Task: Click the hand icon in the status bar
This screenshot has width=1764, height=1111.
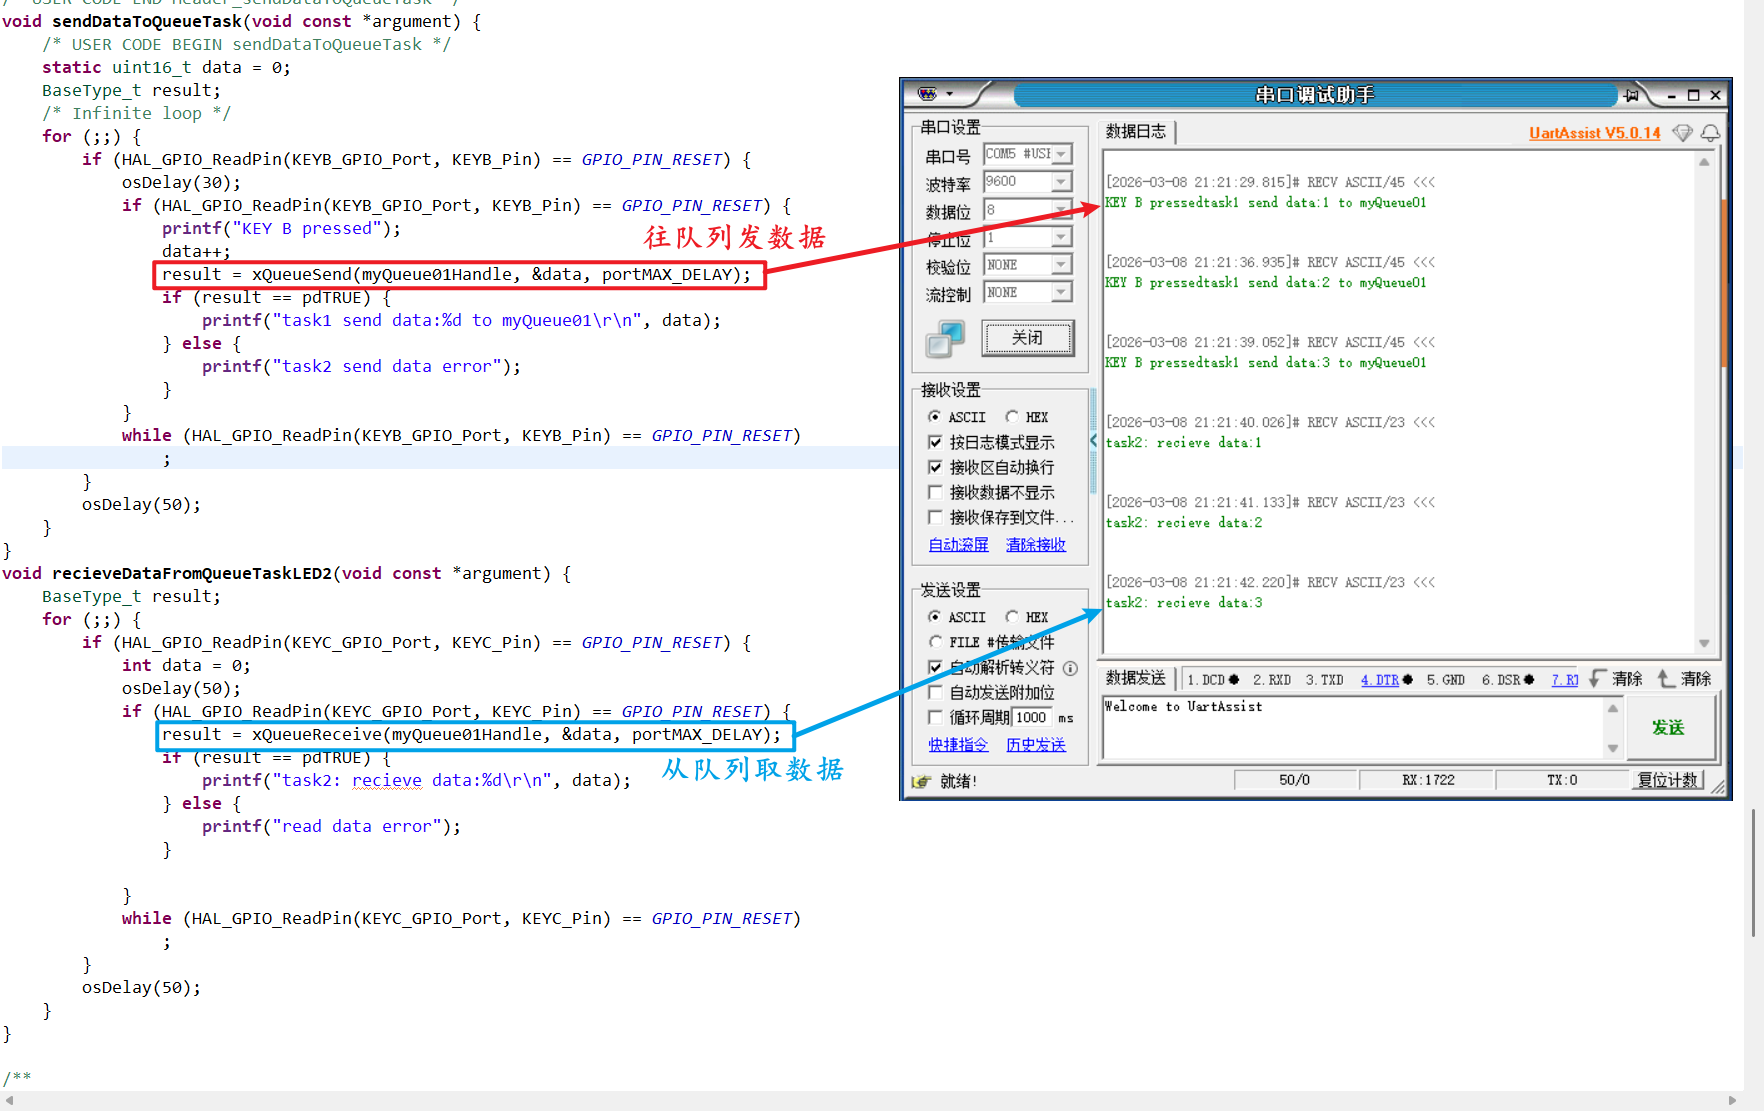Action: 921,781
